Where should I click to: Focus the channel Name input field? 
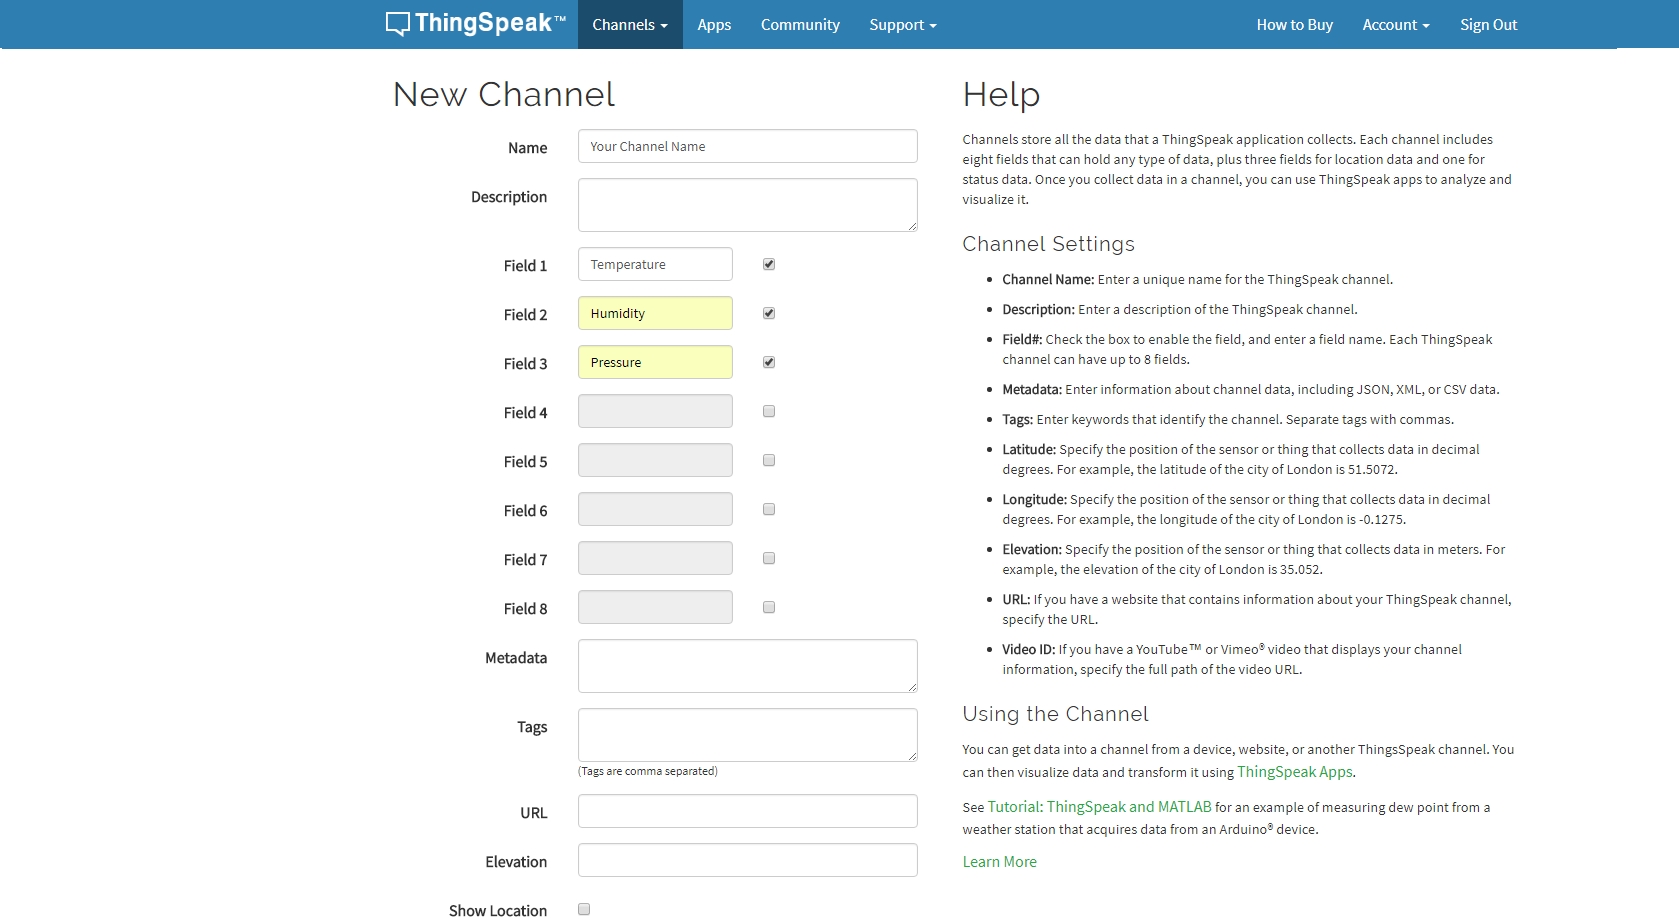(748, 146)
